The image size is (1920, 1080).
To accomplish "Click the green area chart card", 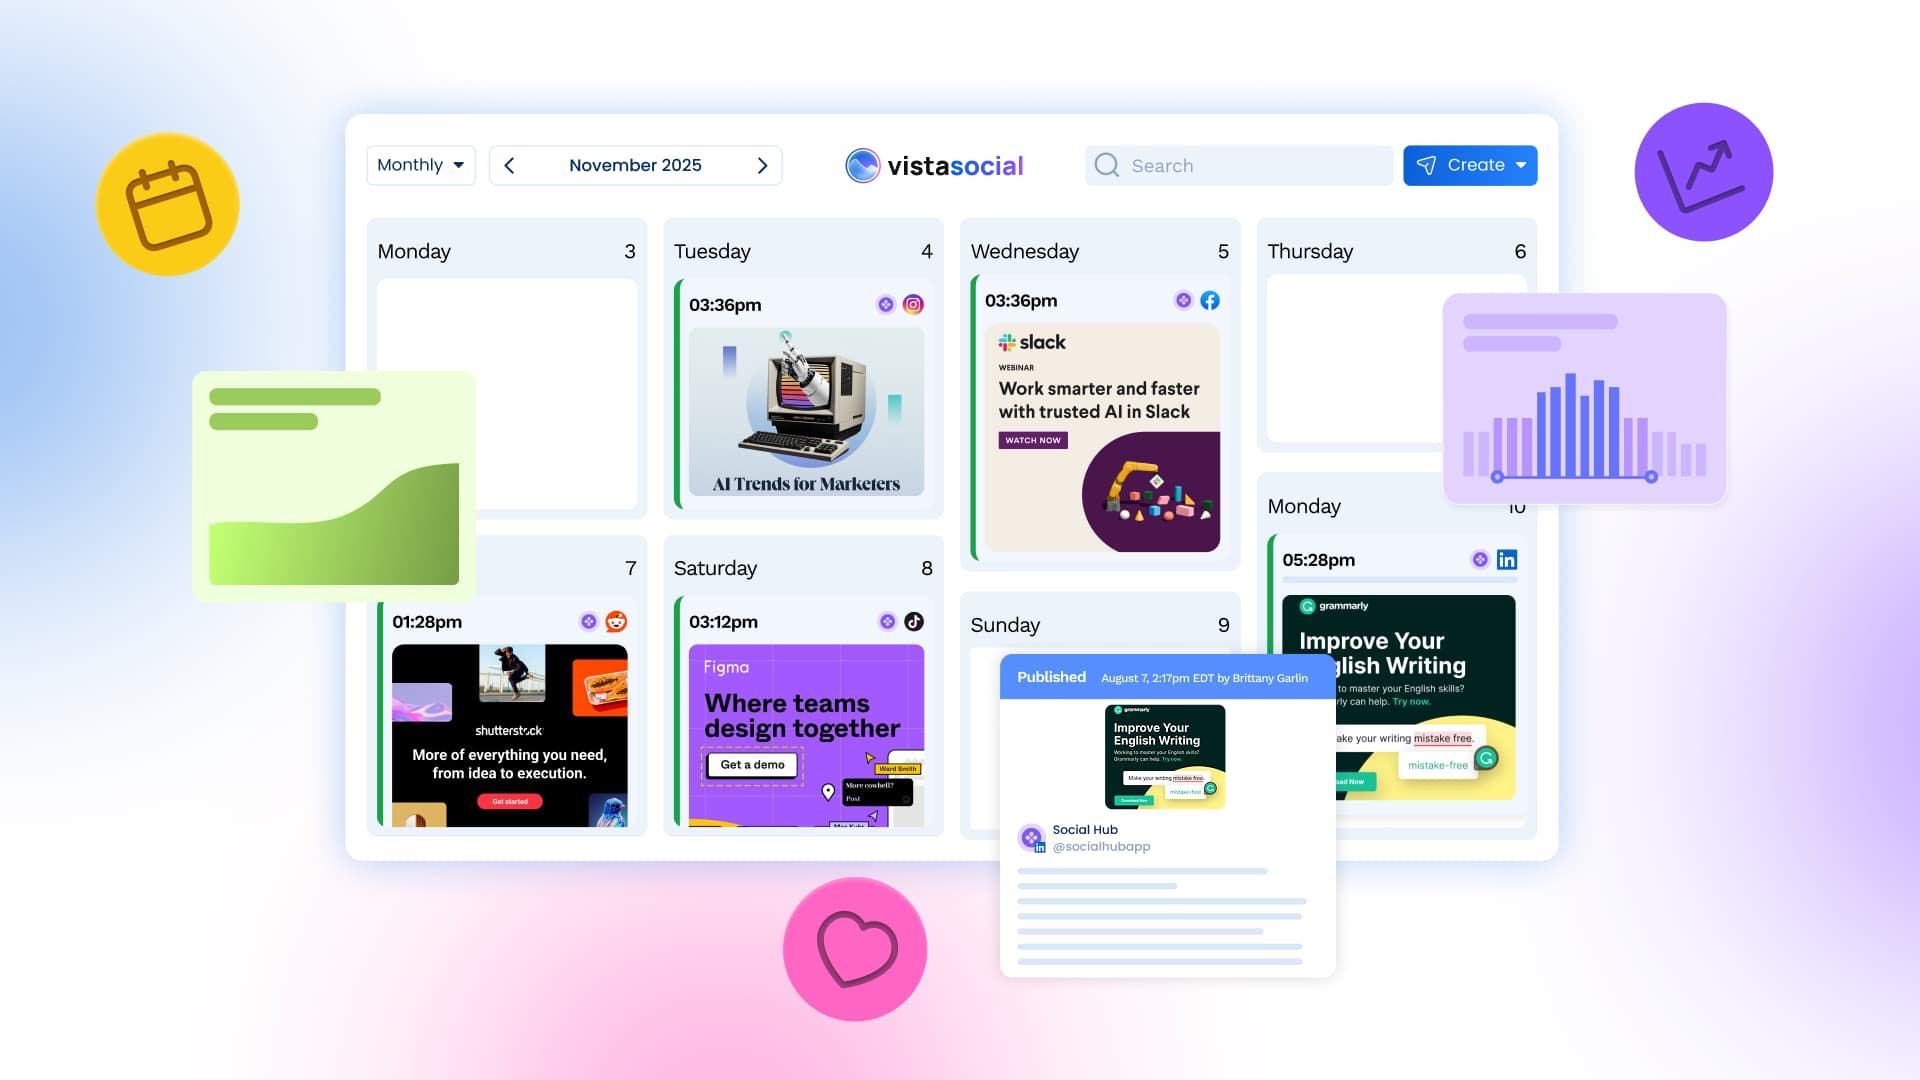I will (x=333, y=486).
